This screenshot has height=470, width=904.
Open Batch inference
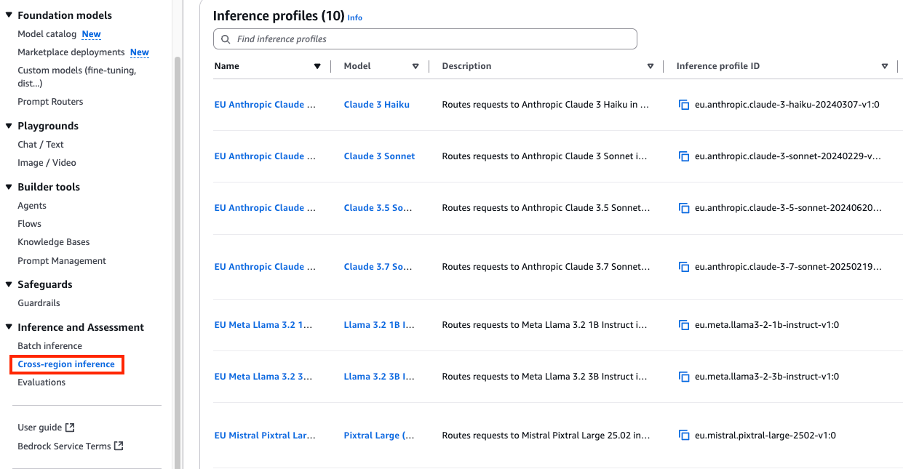click(50, 346)
